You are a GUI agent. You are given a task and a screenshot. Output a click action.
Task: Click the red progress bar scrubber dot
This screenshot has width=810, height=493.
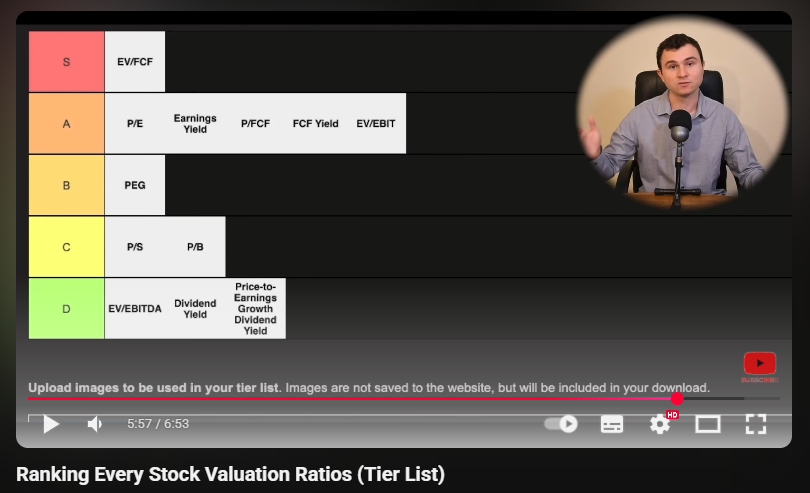(677, 398)
